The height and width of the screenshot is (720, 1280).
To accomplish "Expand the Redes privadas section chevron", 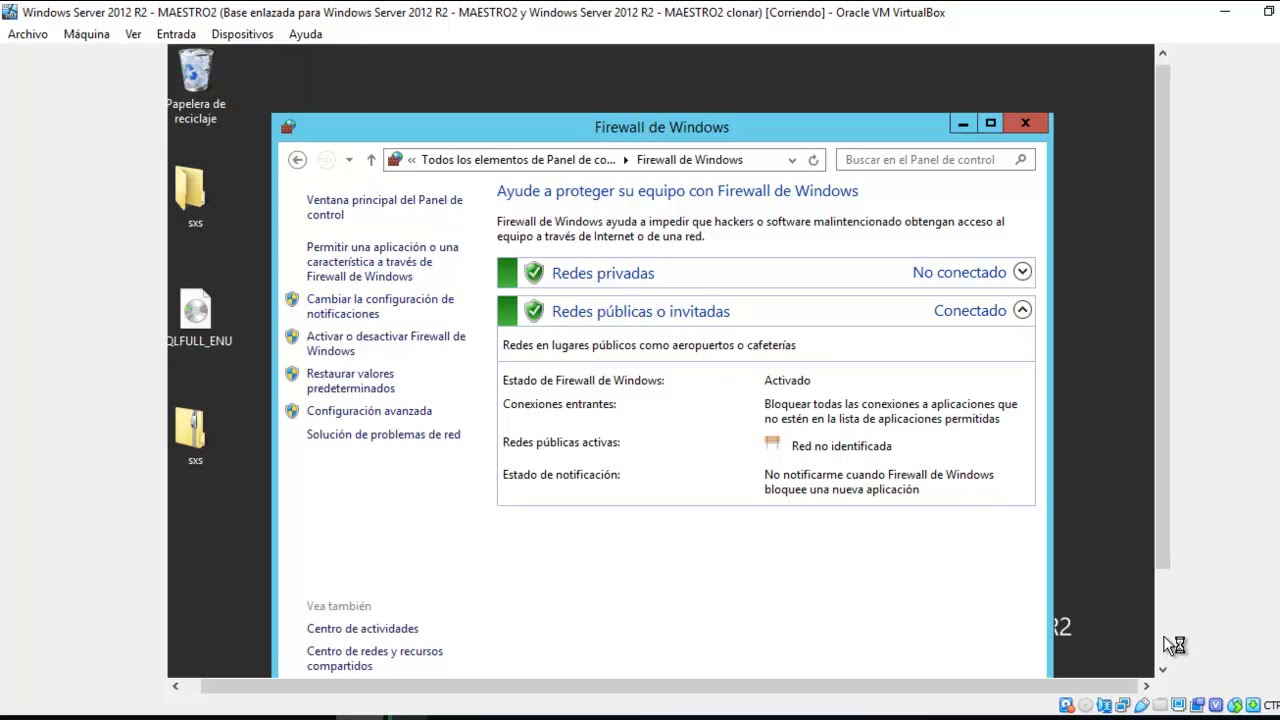I will [x=1022, y=271].
